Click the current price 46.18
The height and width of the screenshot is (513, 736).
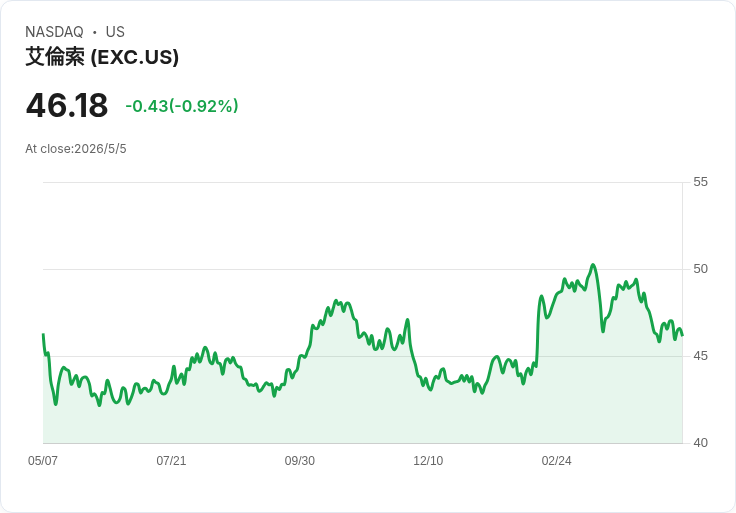(x=67, y=106)
